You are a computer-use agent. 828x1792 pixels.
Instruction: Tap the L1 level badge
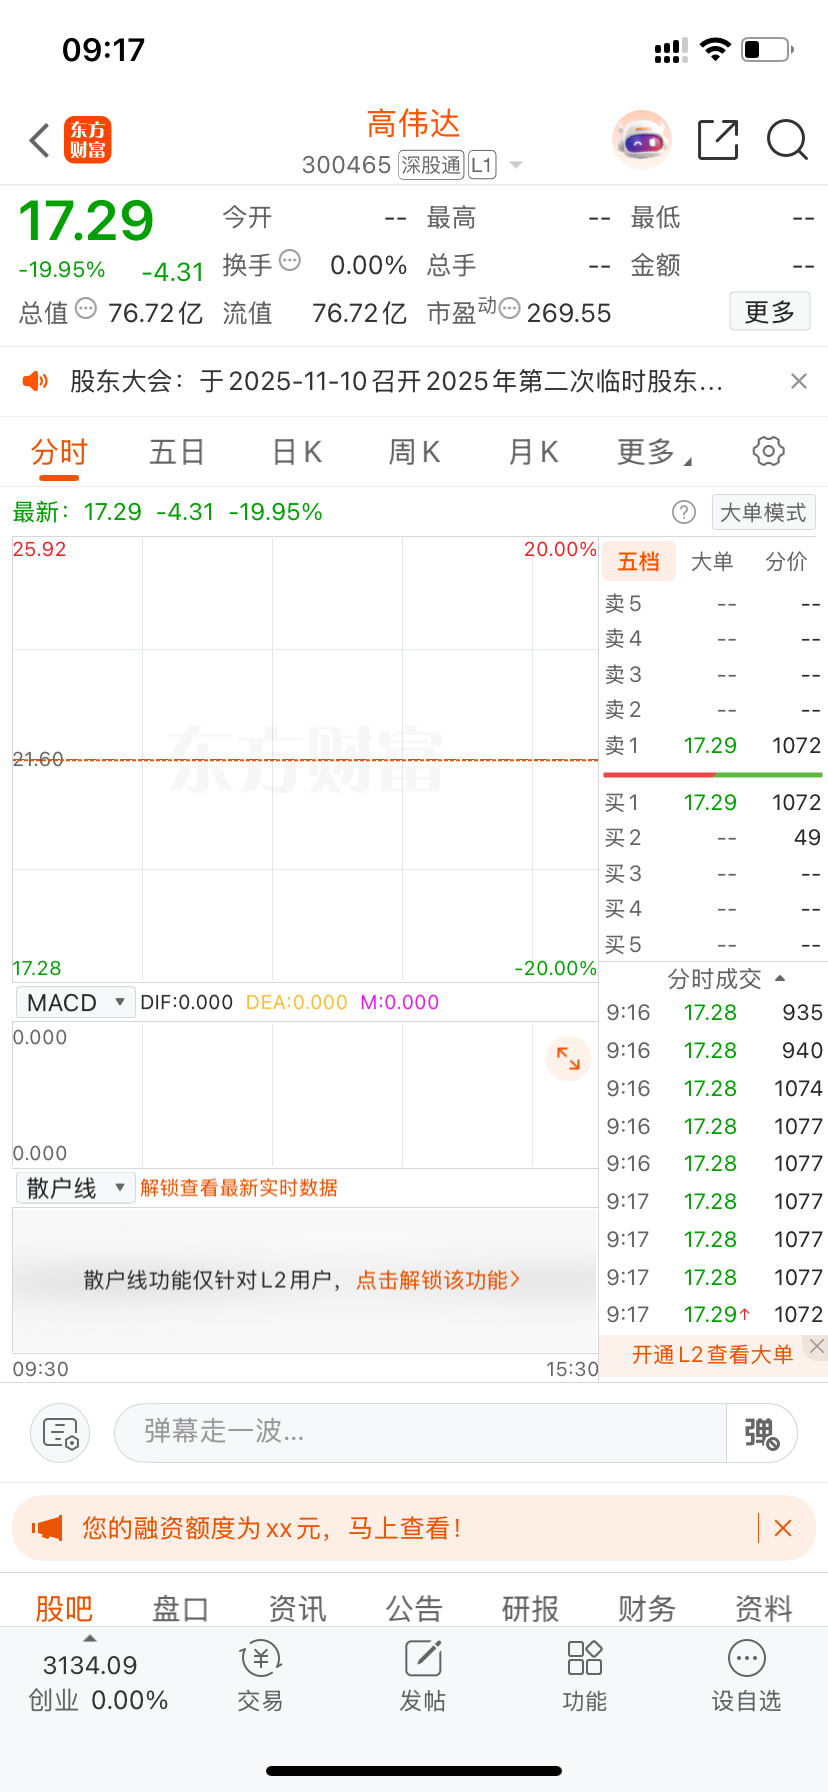click(482, 165)
